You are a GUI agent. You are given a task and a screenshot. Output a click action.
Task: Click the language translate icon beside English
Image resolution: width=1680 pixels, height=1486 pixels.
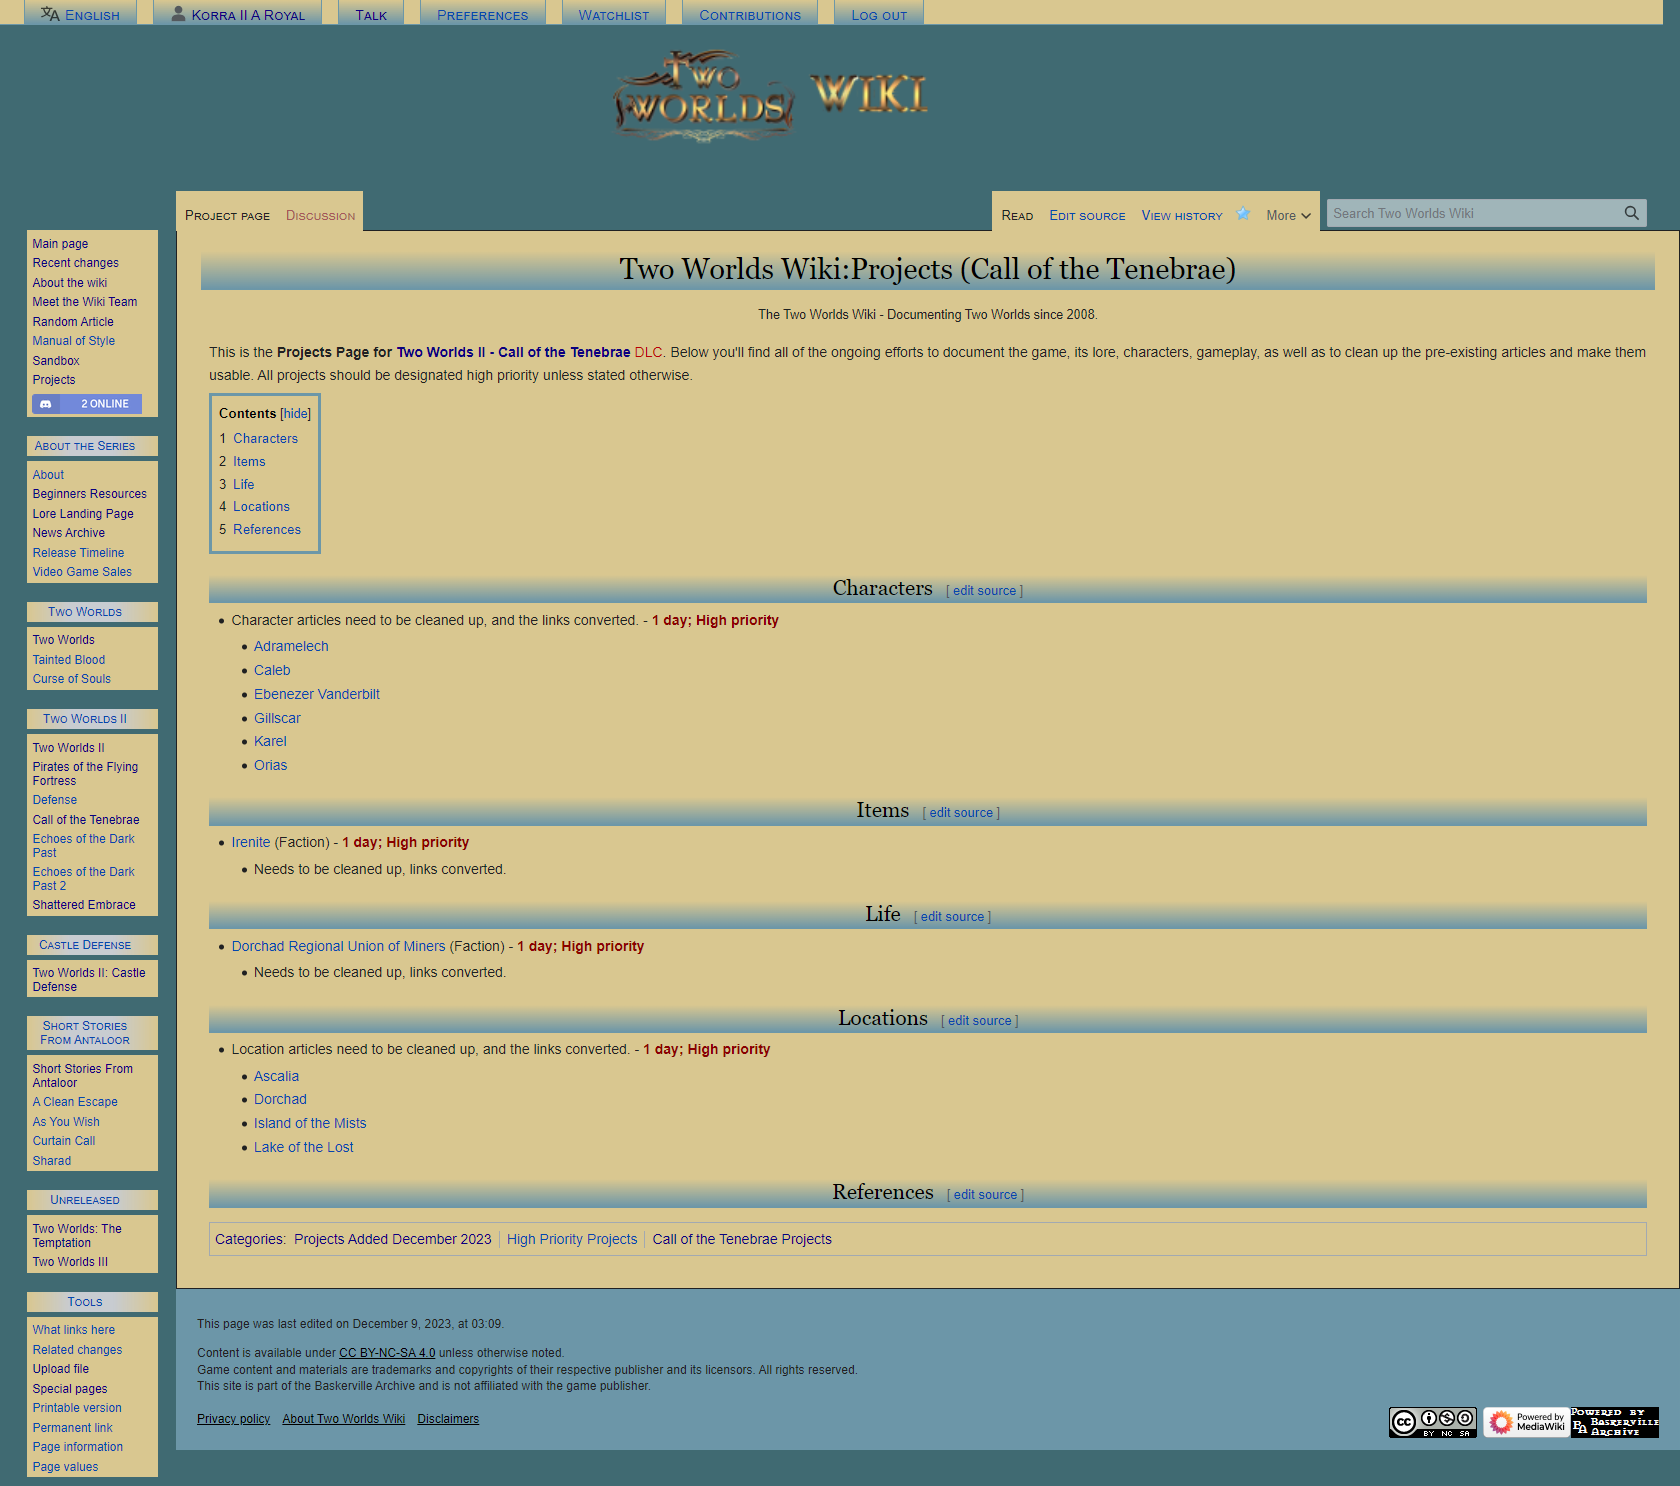[x=50, y=14]
